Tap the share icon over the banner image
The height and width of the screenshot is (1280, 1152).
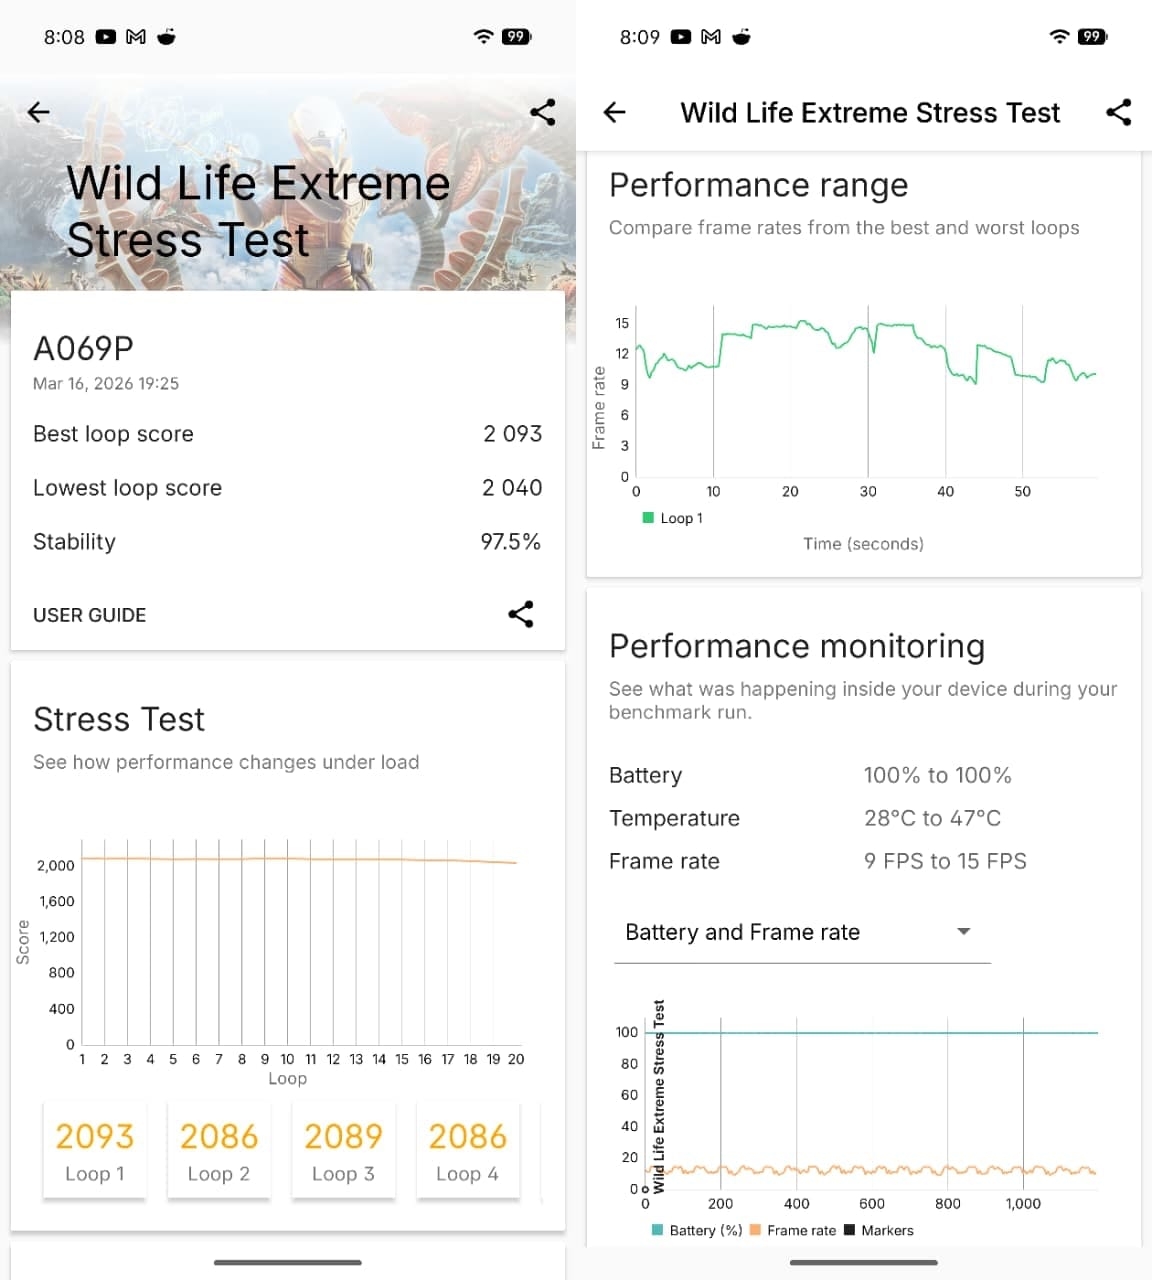pos(543,112)
